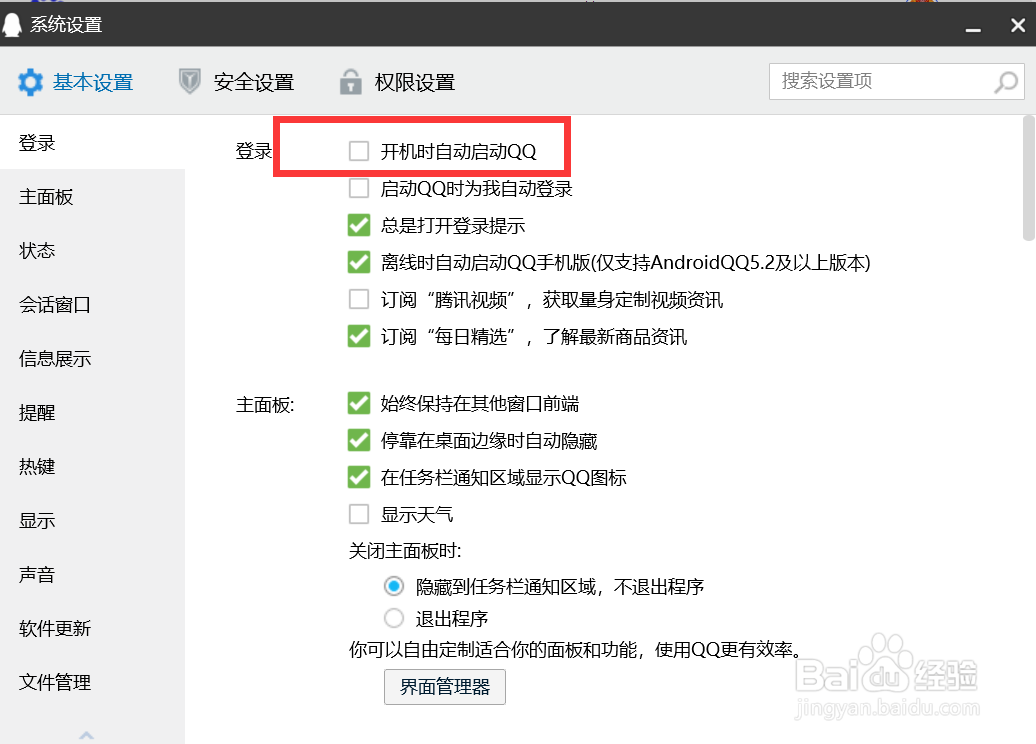Click the gear icon of 基本设置

(30, 83)
